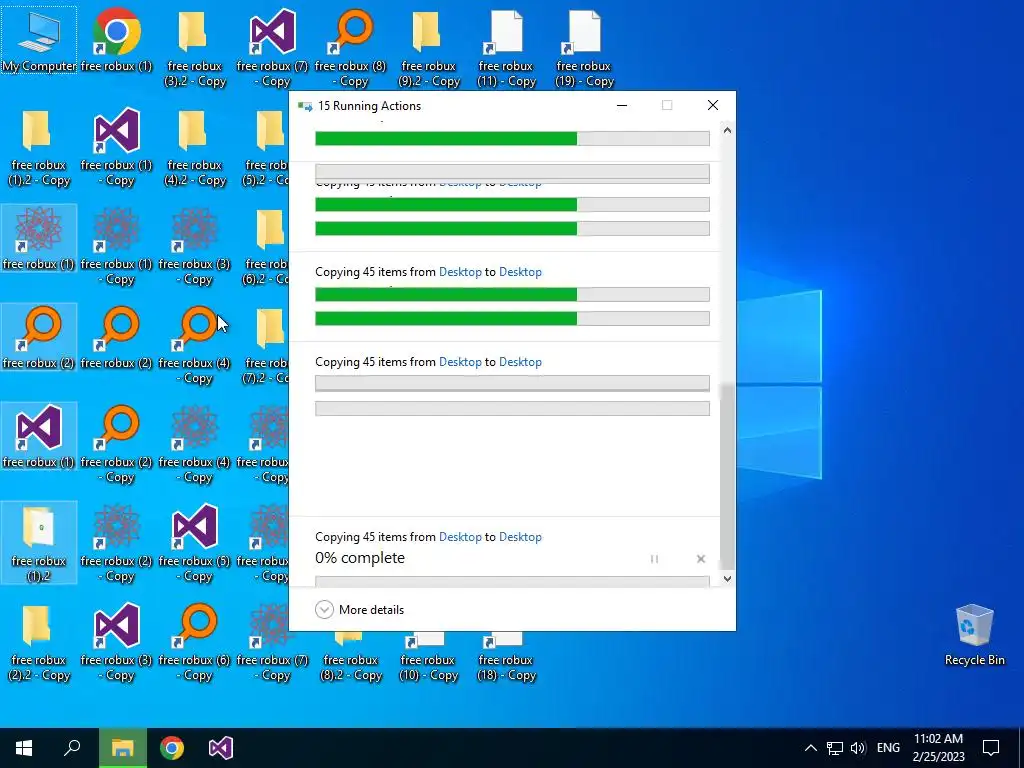Image resolution: width=1024 pixels, height=768 pixels.
Task: Click scroll-up arrow in Running Actions dialog
Action: [727, 130]
